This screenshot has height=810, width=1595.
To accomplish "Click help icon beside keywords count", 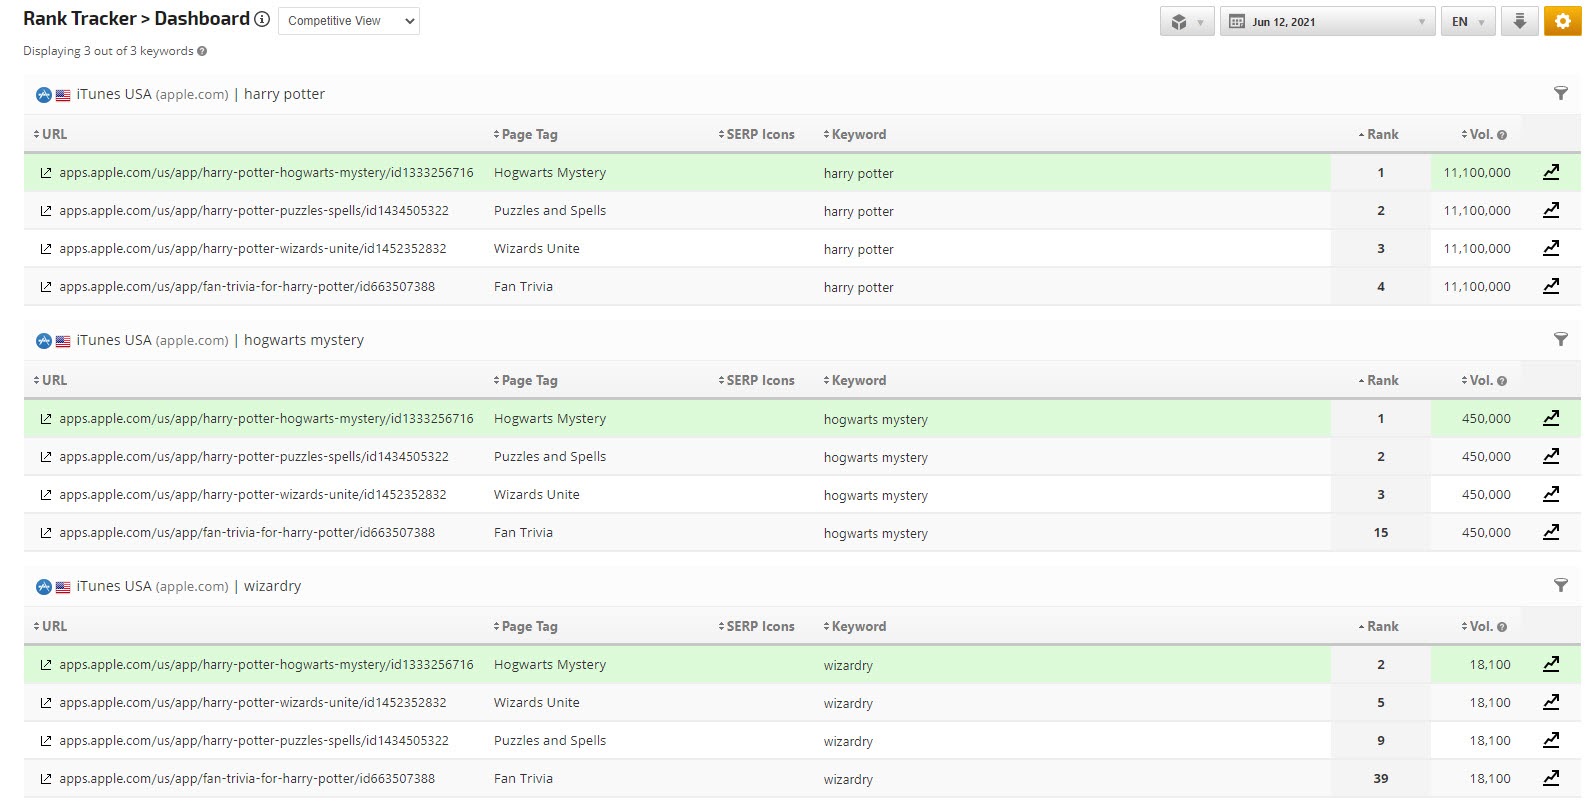I will point(202,51).
